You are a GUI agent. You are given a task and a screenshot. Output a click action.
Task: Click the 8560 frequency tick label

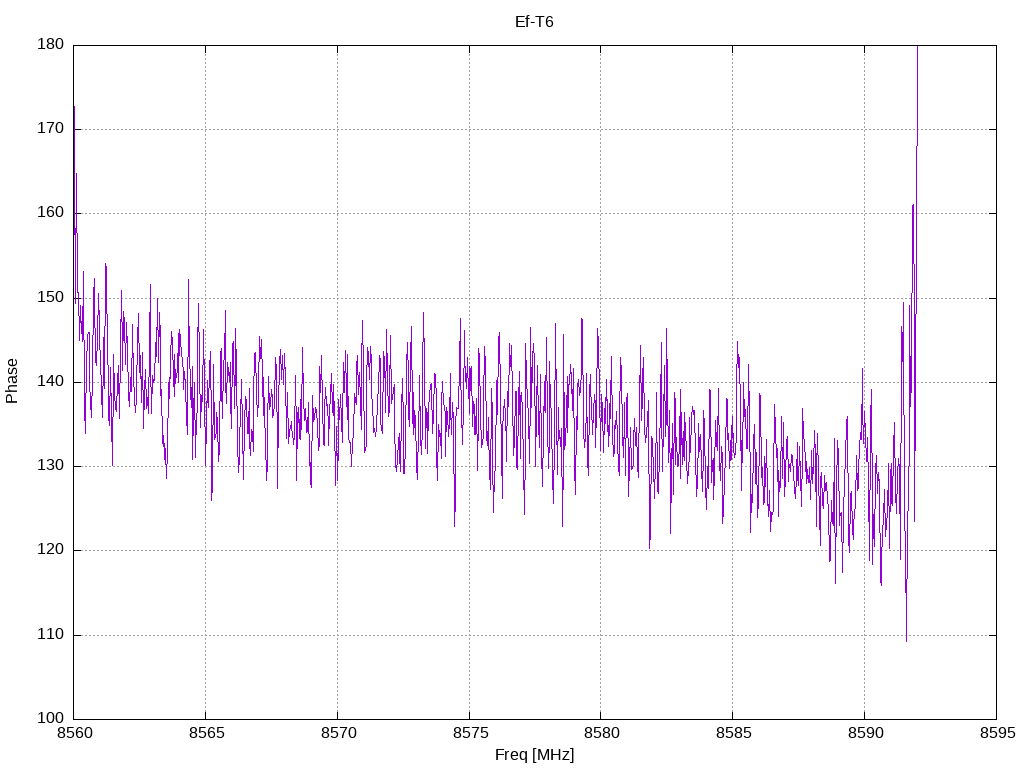click(73, 734)
